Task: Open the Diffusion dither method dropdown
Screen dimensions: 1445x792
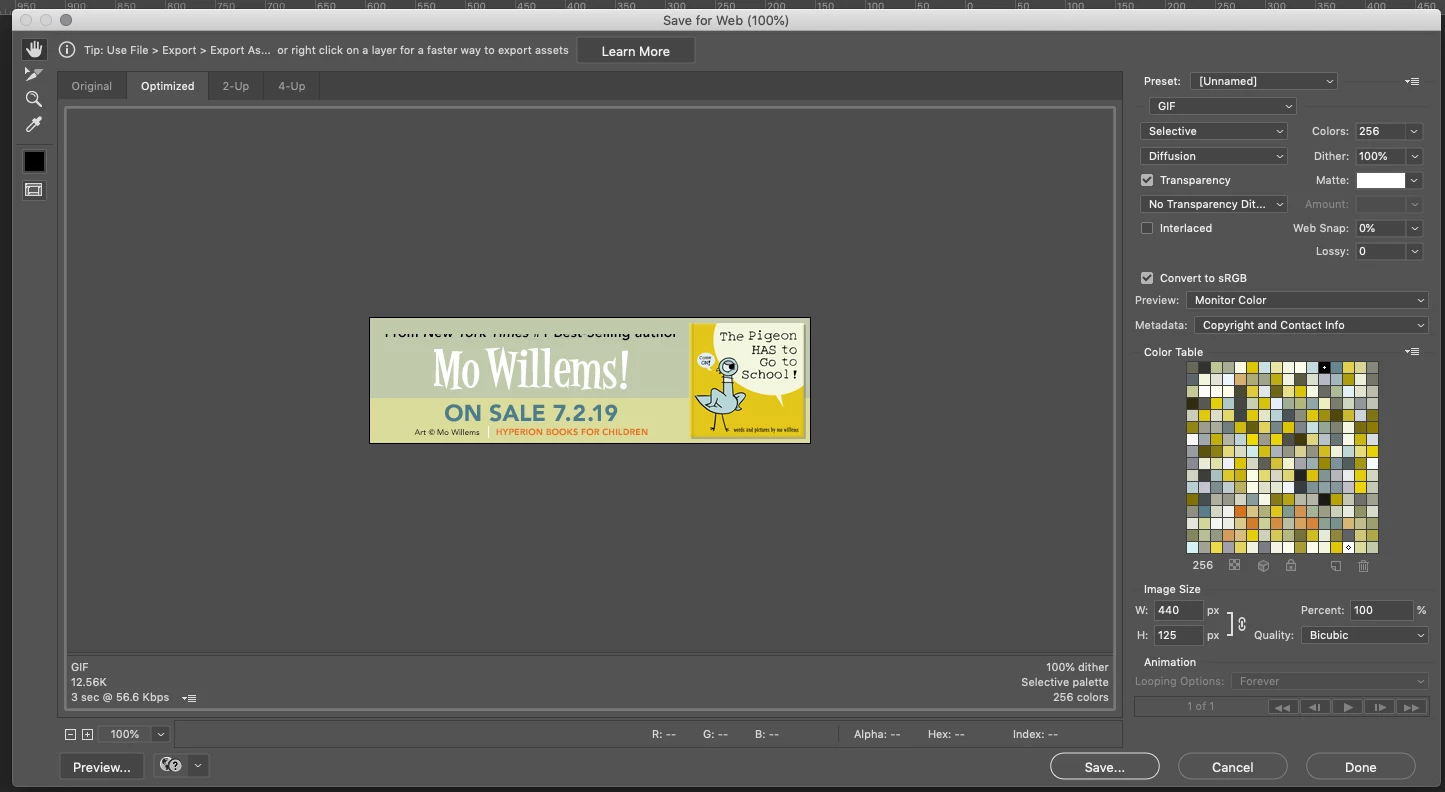Action: coord(1214,156)
